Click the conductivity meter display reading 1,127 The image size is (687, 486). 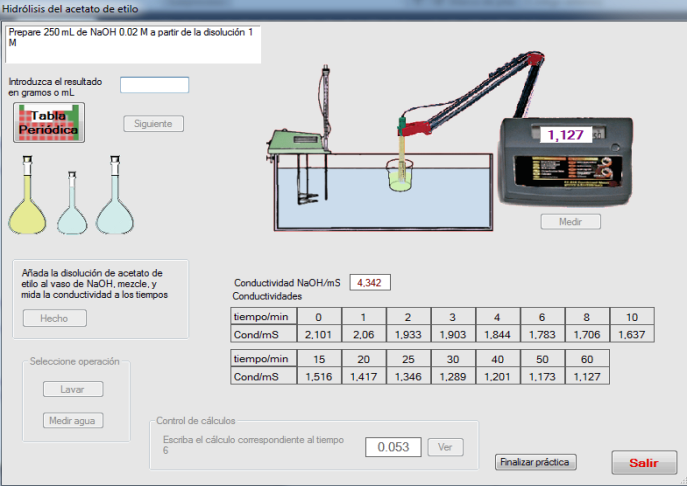point(564,135)
